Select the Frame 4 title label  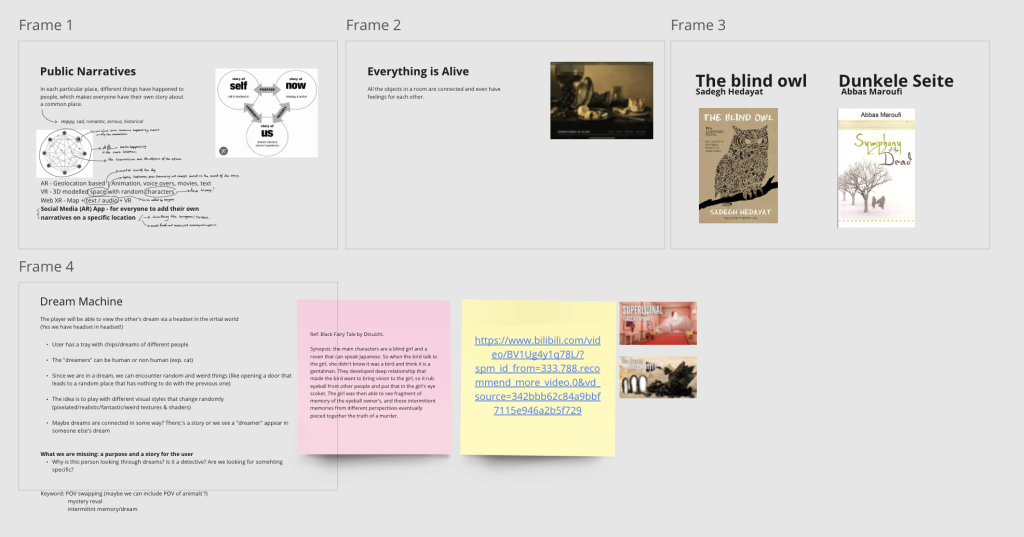46,267
